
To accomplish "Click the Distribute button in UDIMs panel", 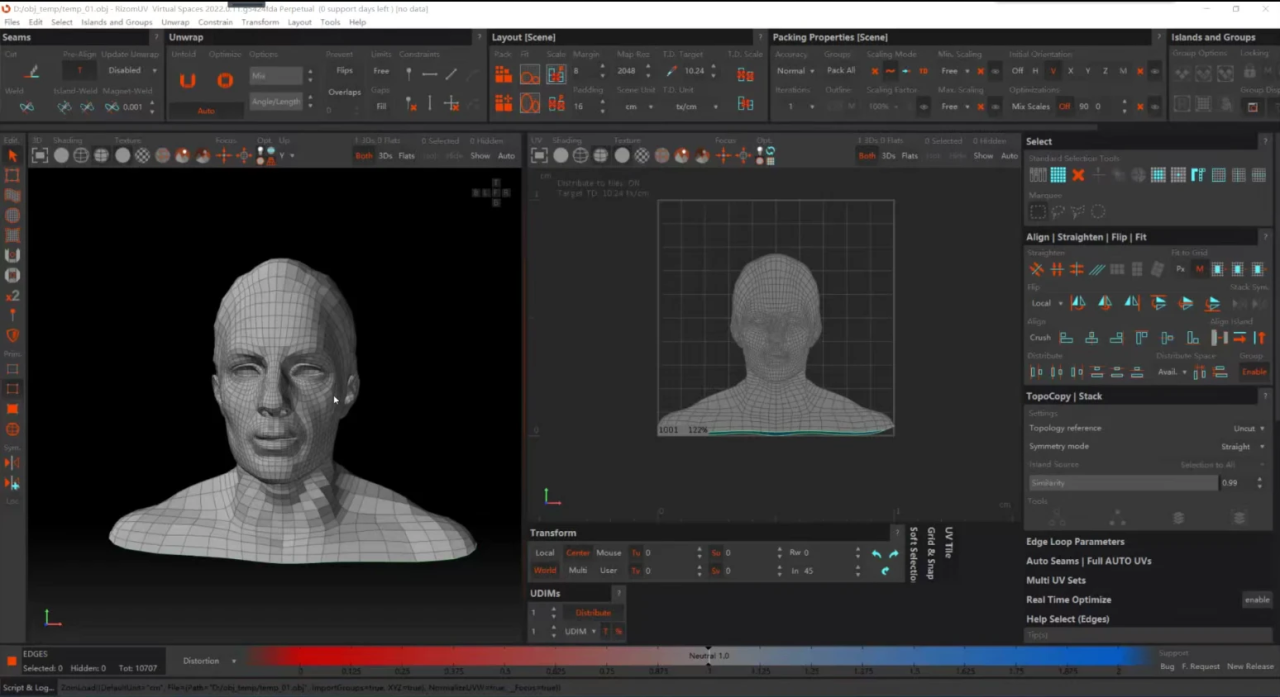I will click(593, 613).
